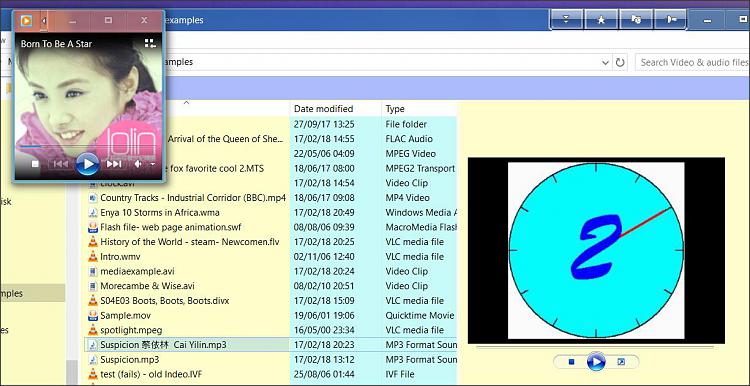Open preview in Windows Media Player
This screenshot has width=750, height=386.
(x=621, y=362)
